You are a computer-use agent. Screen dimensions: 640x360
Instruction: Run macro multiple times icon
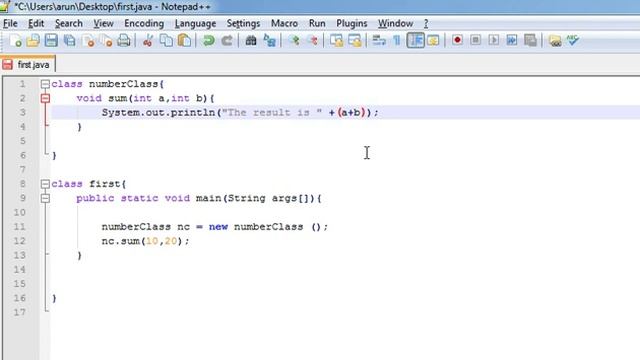[x=512, y=40]
